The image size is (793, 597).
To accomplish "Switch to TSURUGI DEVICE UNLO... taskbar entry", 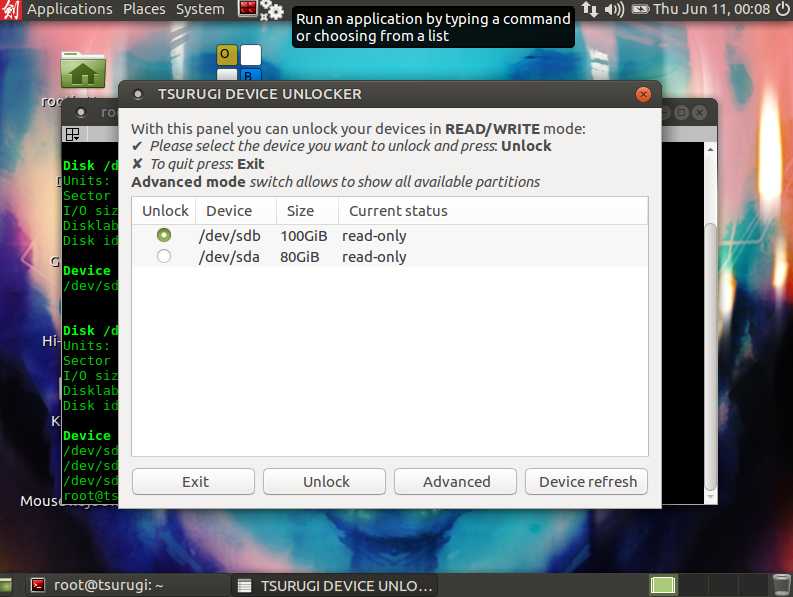I will tap(335, 585).
